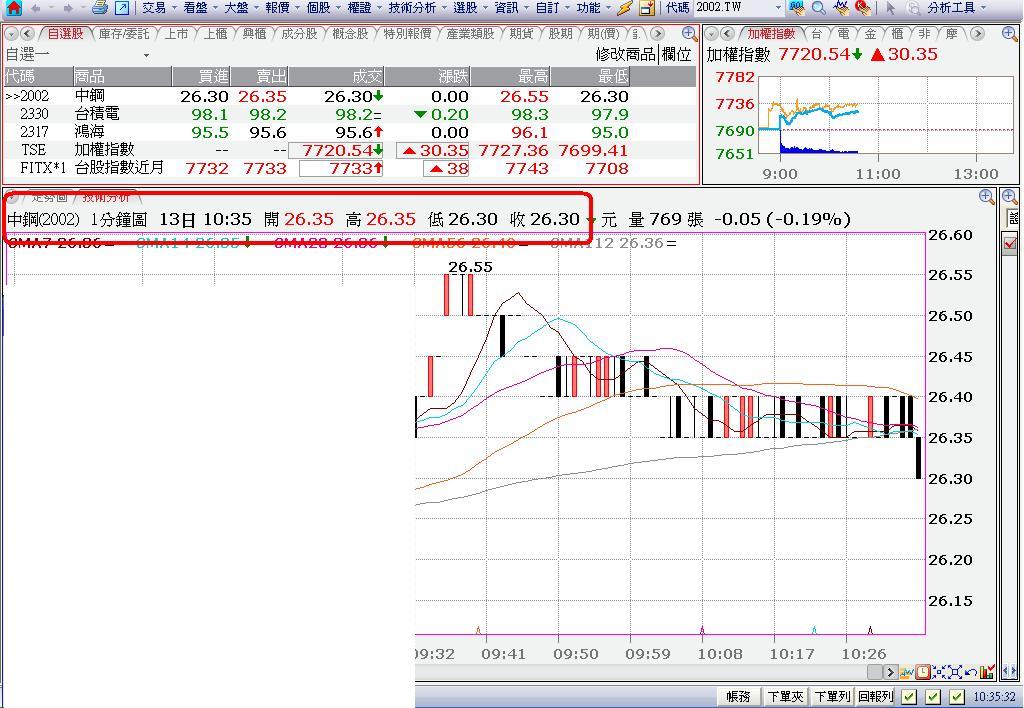Switch to the 電 index tab
1024x708 pixels.
[844, 33]
